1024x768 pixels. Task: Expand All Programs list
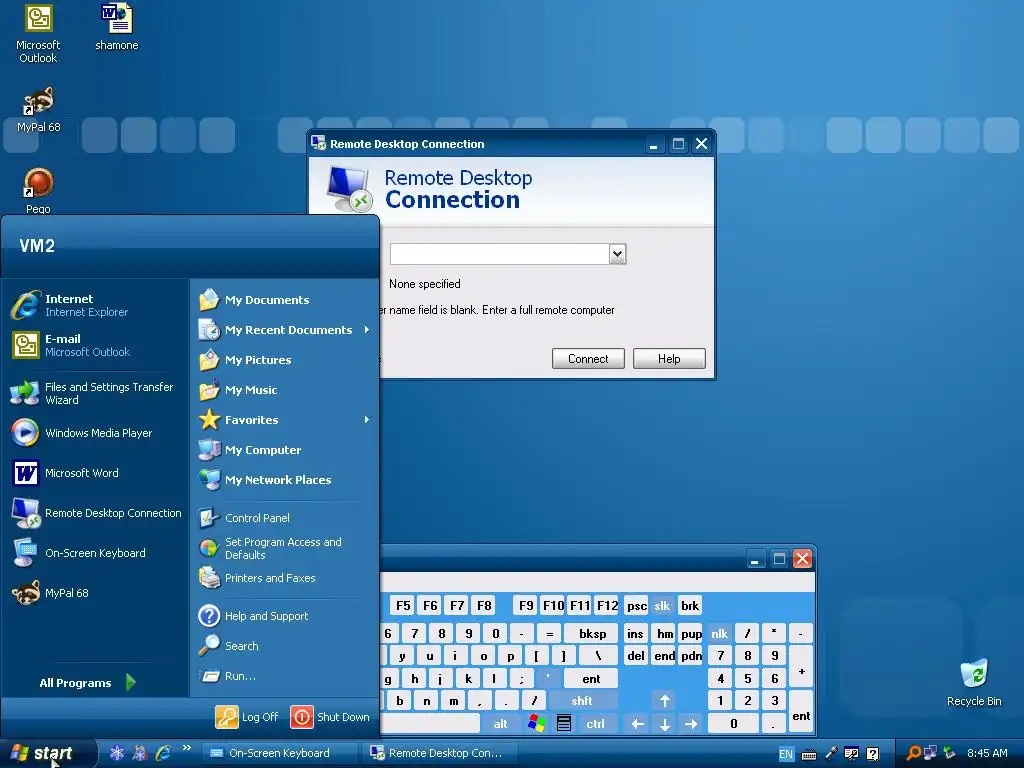[x=88, y=682]
